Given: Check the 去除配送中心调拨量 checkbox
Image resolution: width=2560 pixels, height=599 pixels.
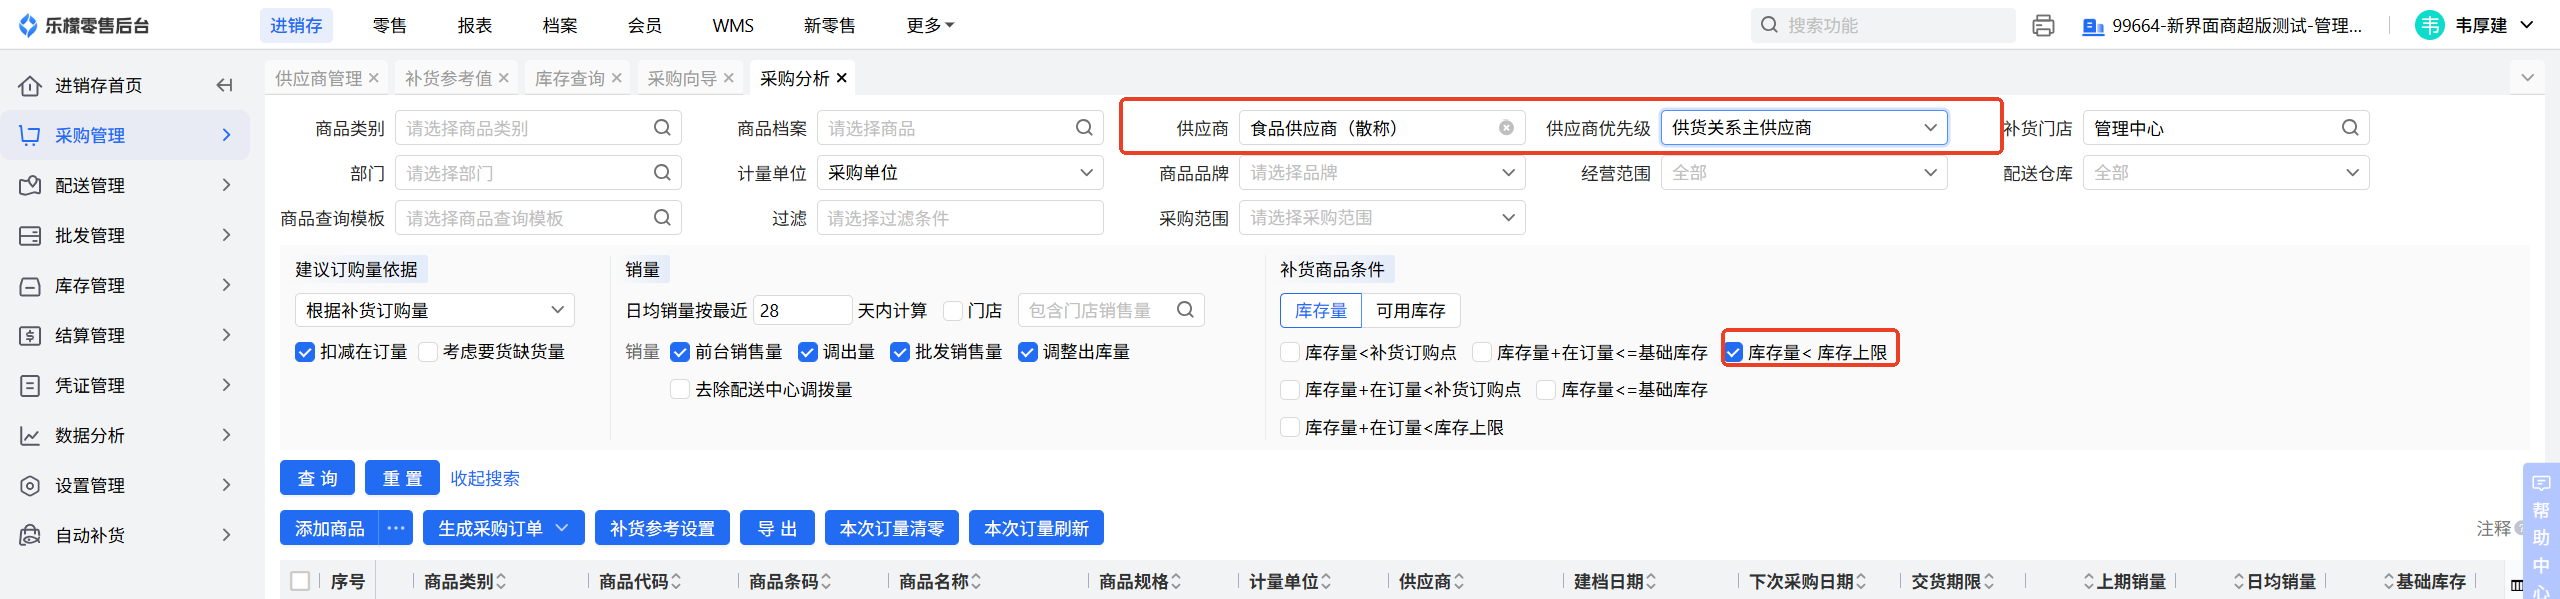Looking at the screenshot, I should pos(680,390).
